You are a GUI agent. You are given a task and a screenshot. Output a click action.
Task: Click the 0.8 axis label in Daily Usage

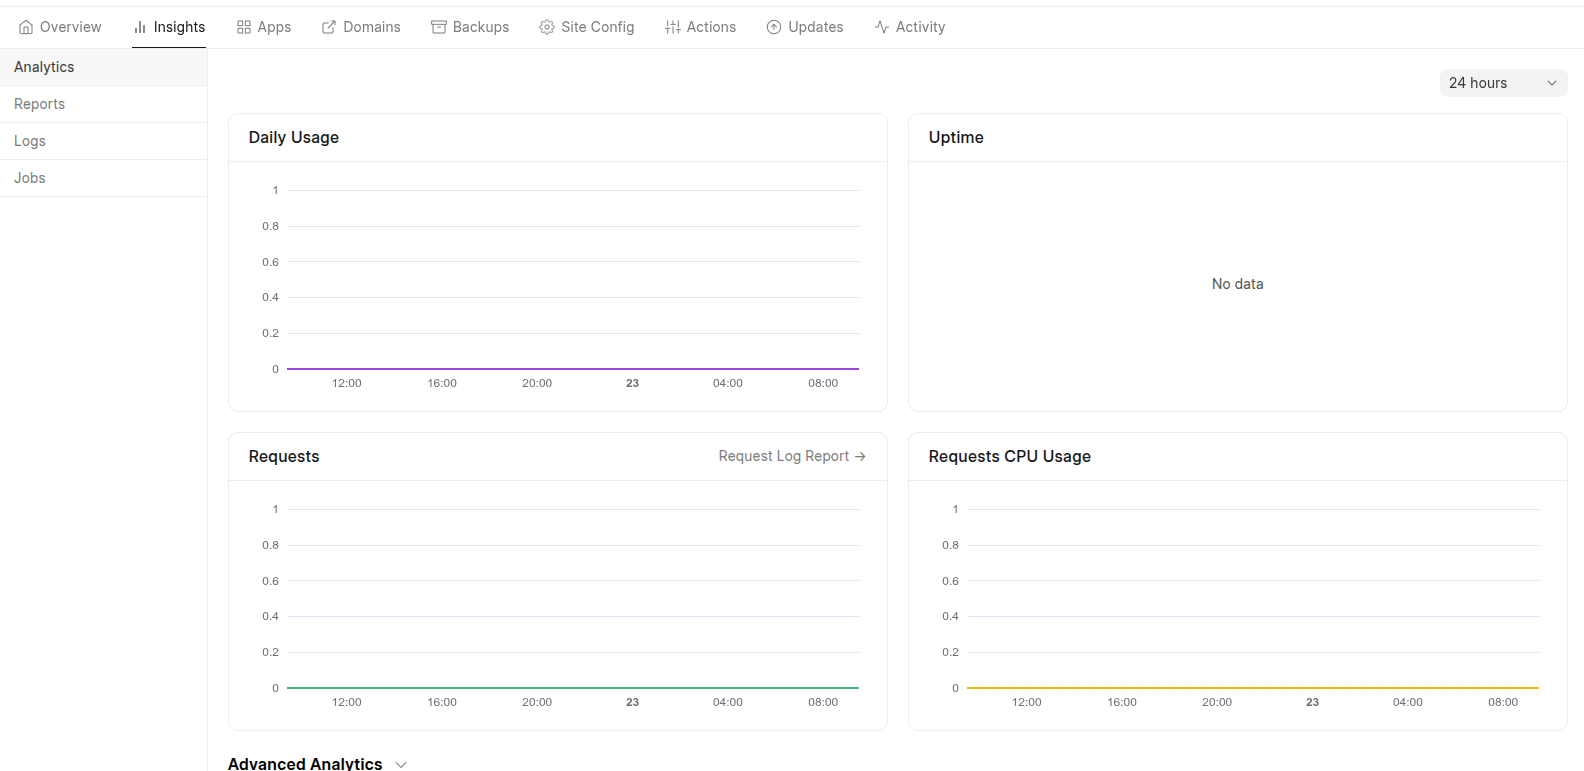[270, 226]
